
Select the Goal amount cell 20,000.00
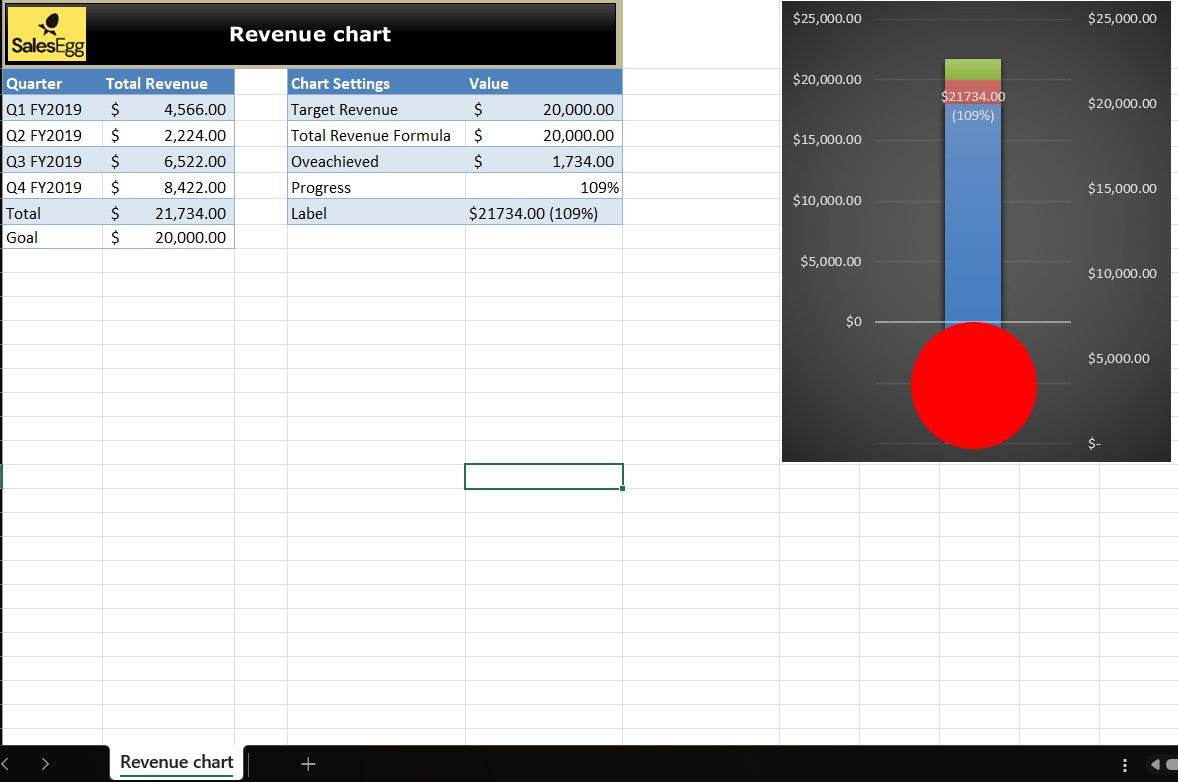168,238
